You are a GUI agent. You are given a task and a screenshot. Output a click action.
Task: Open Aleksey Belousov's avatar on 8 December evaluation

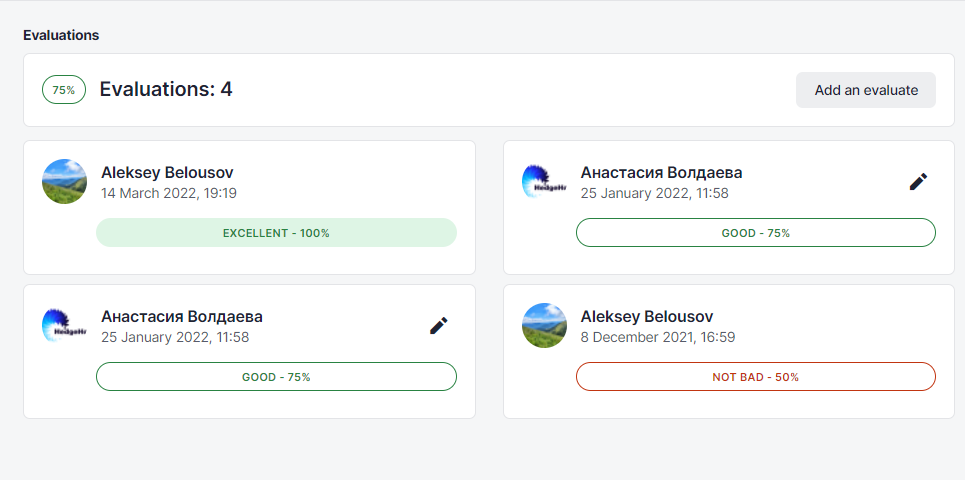point(545,326)
